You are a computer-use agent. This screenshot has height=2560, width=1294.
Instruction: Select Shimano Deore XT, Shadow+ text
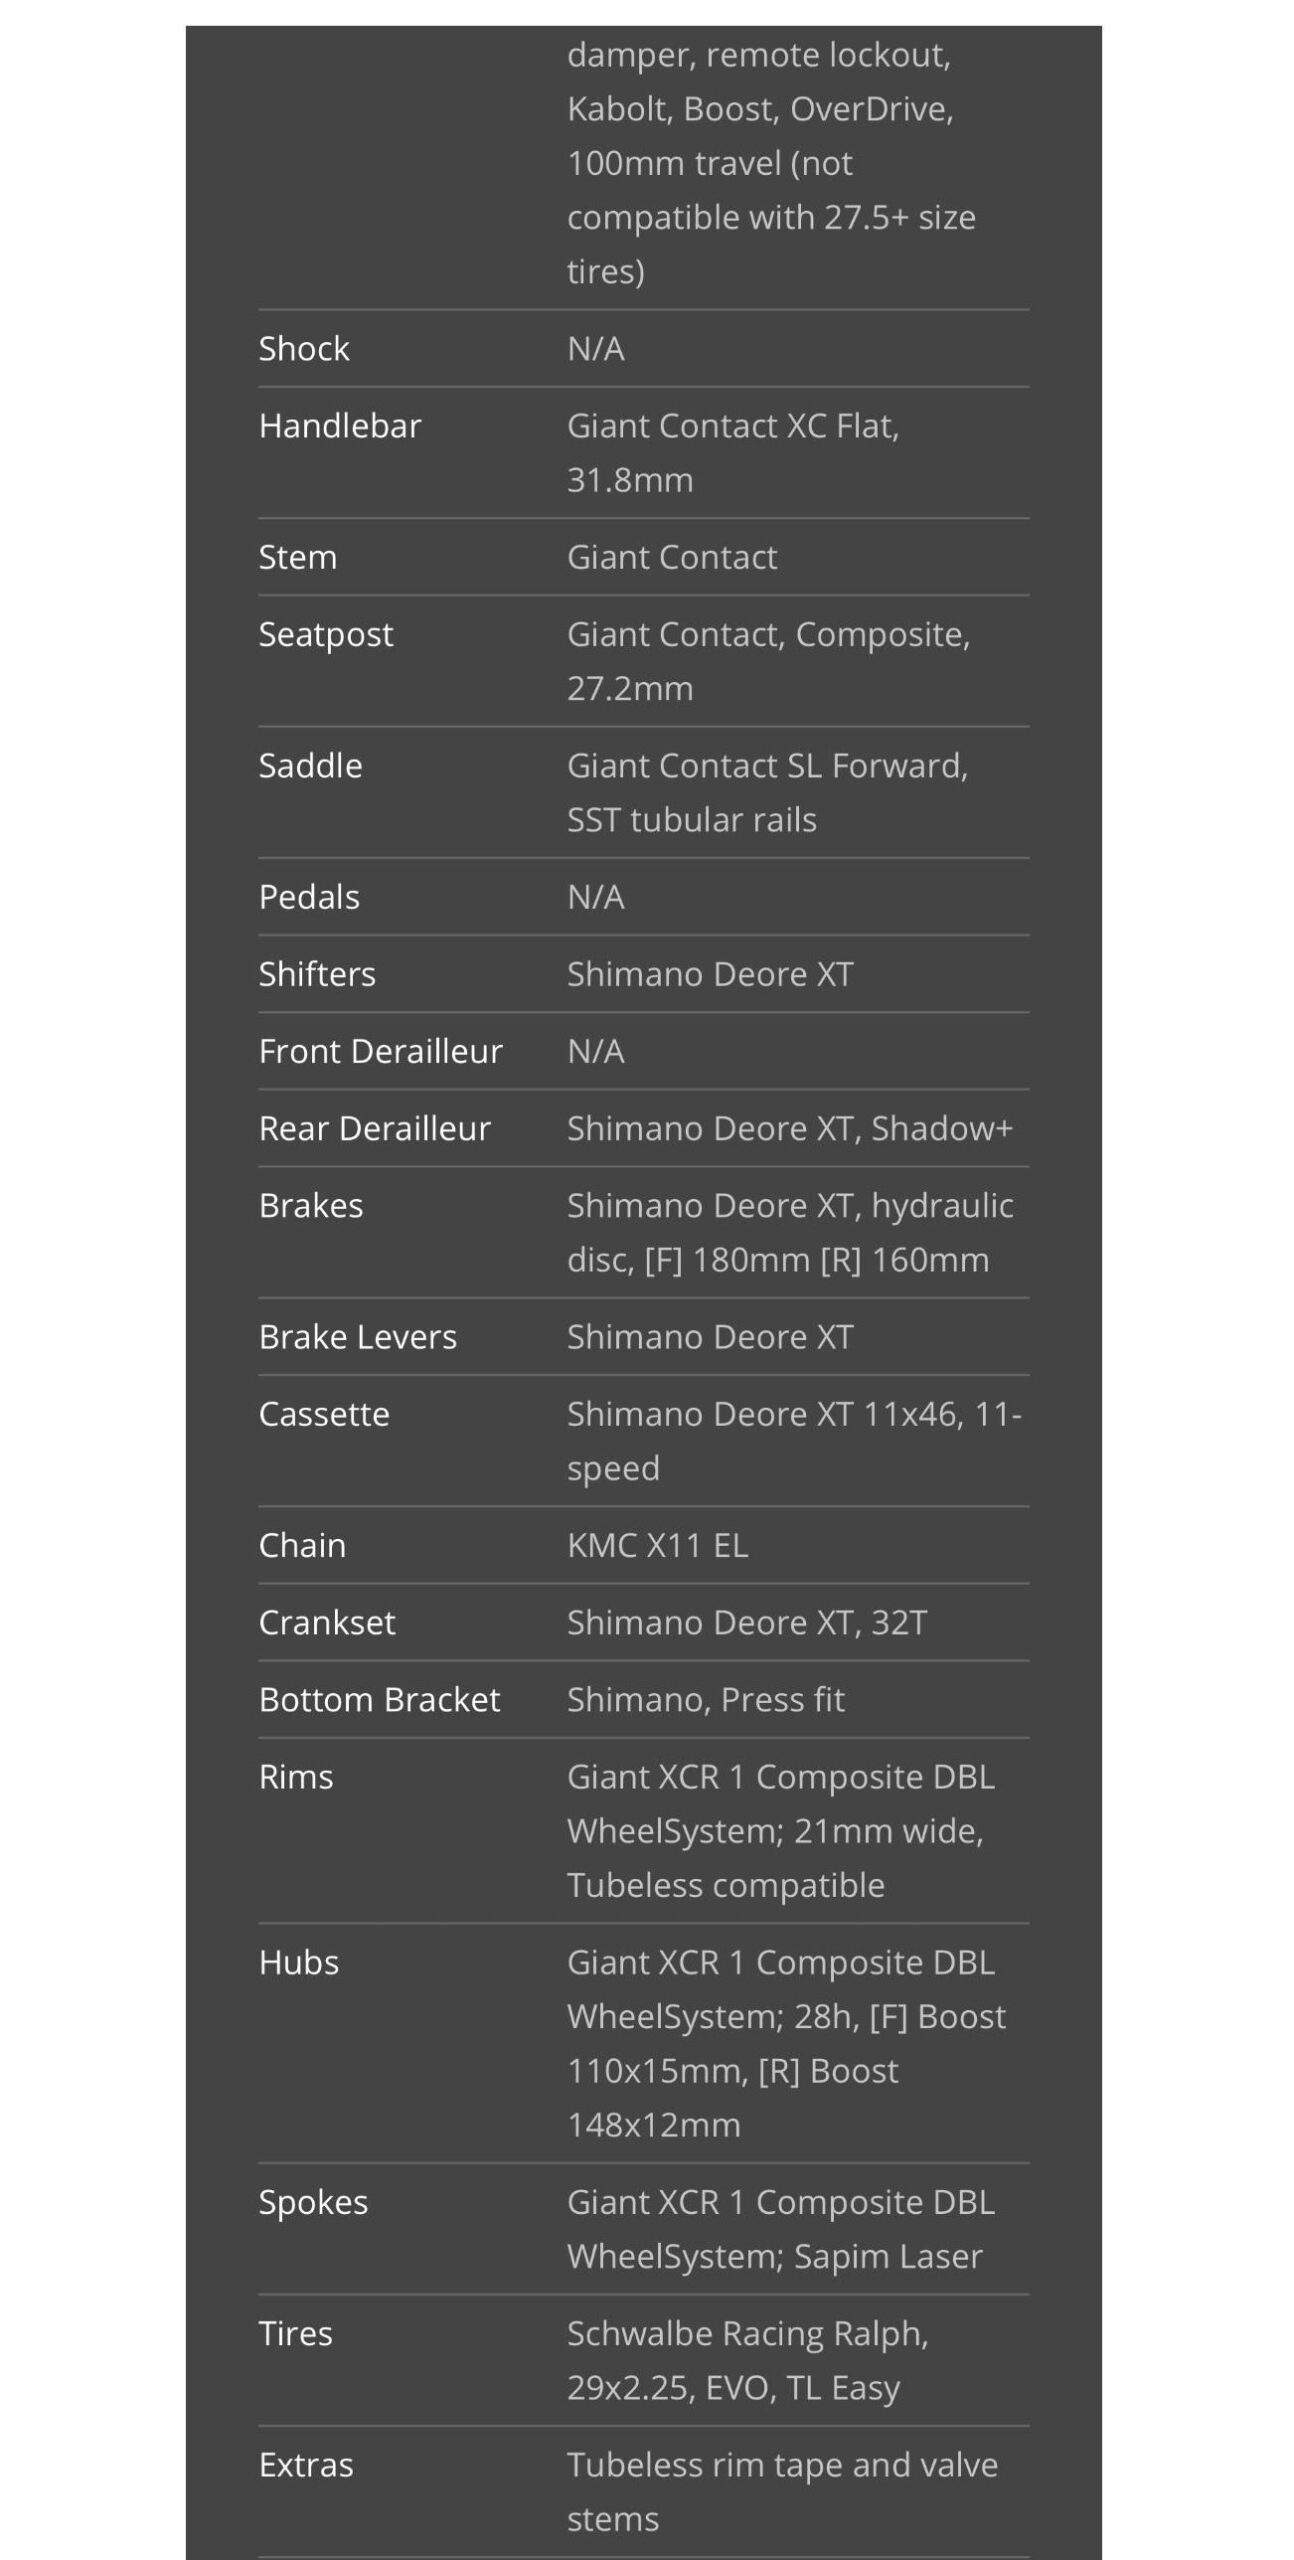pyautogui.click(x=790, y=1128)
